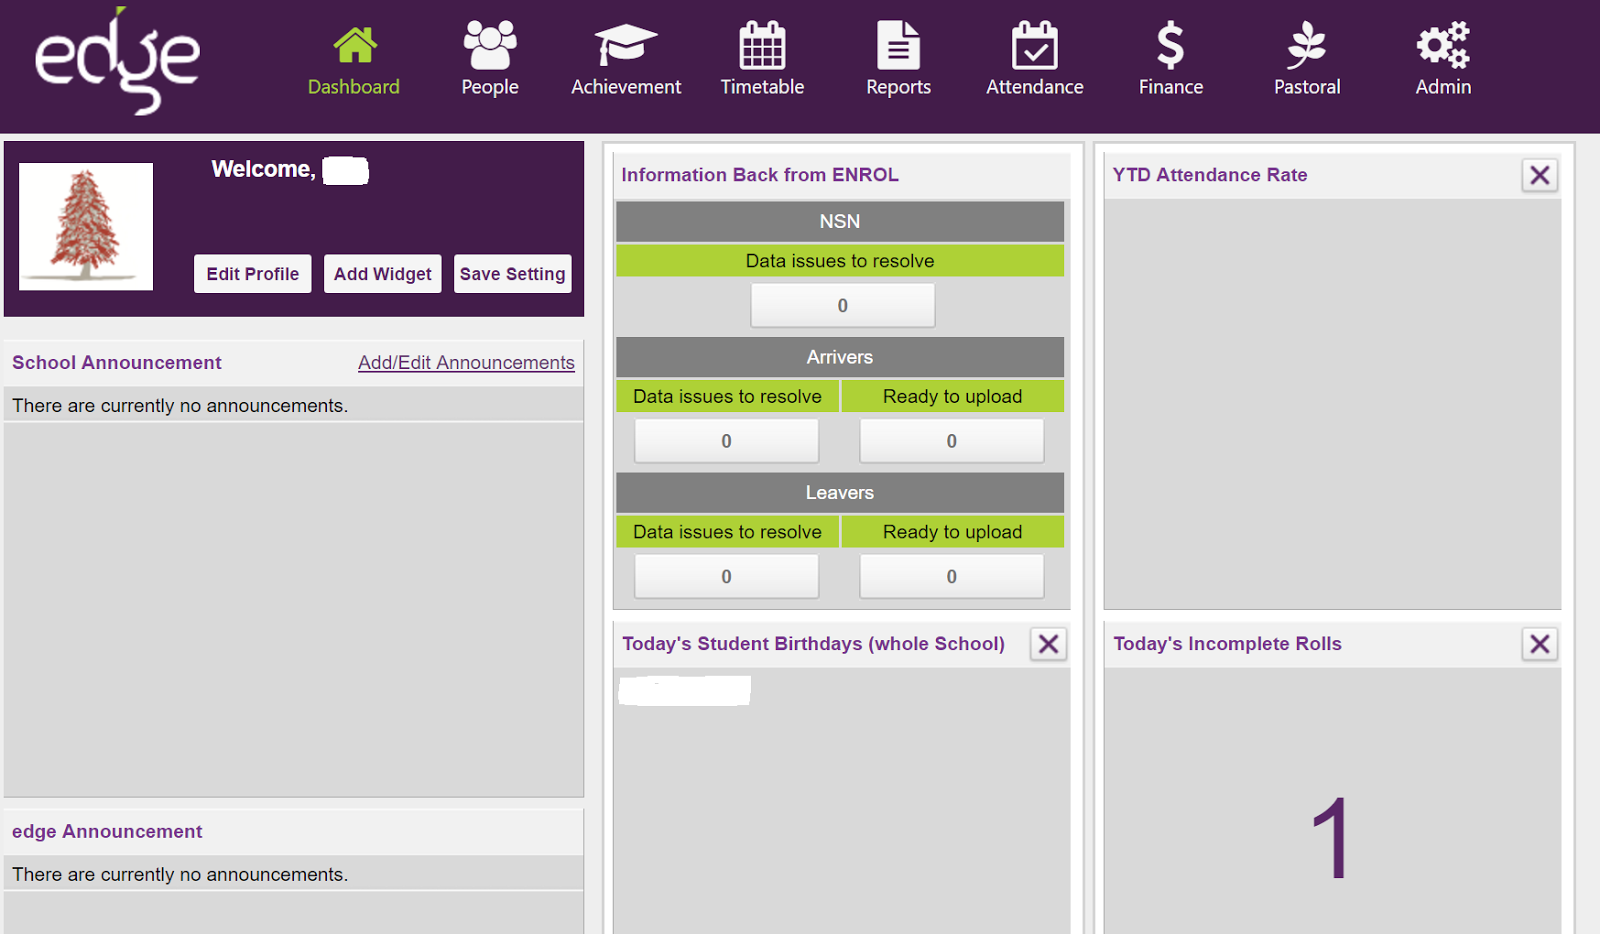
Task: Click the profile tree picture
Action: pos(85,226)
